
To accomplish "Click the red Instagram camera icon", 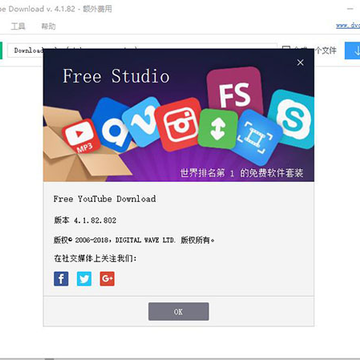I will pos(179,124).
